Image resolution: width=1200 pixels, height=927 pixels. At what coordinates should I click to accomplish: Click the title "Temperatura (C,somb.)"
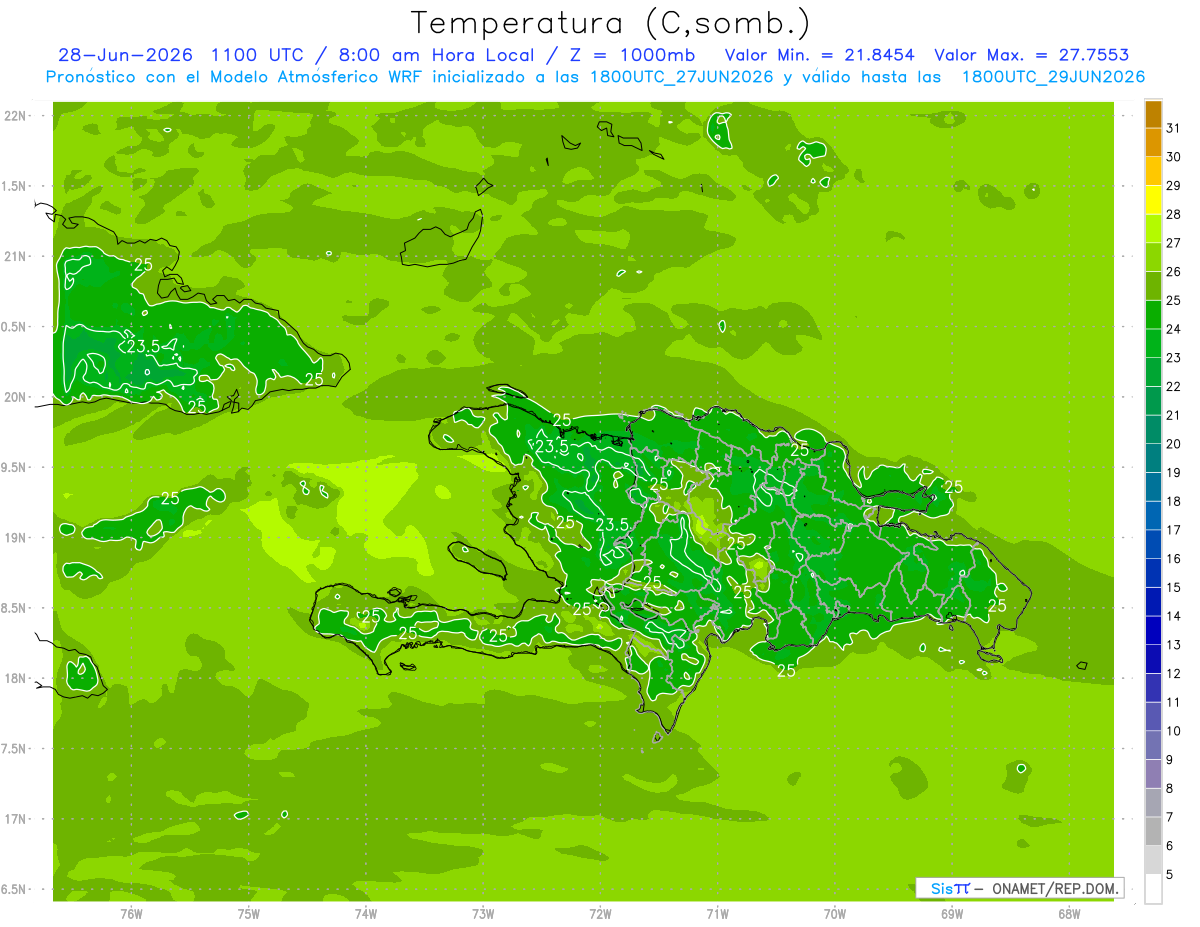pyautogui.click(x=610, y=23)
